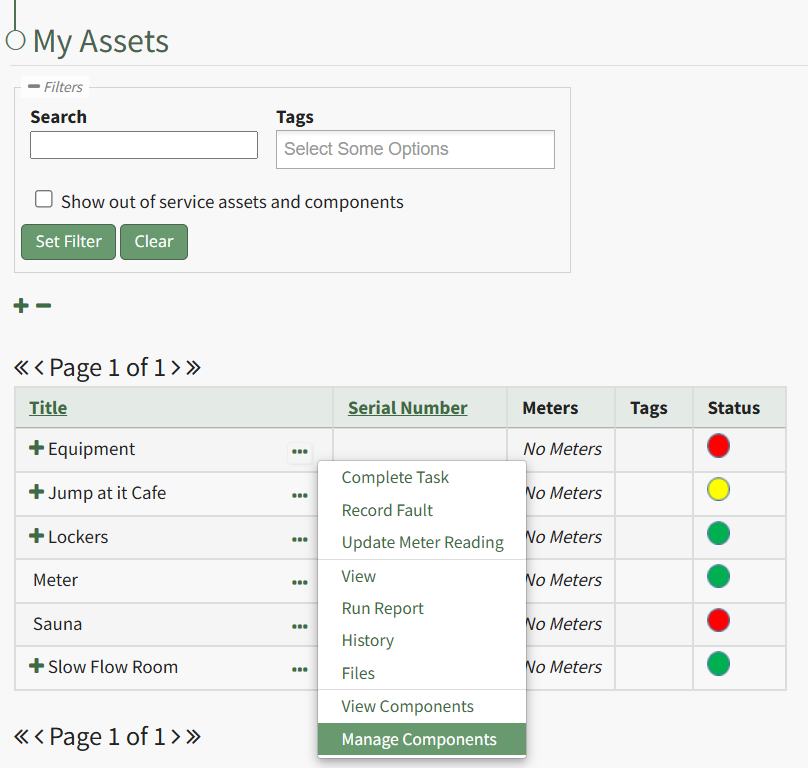
Task: Open the three-dot menu for Sauna
Action: click(x=299, y=627)
